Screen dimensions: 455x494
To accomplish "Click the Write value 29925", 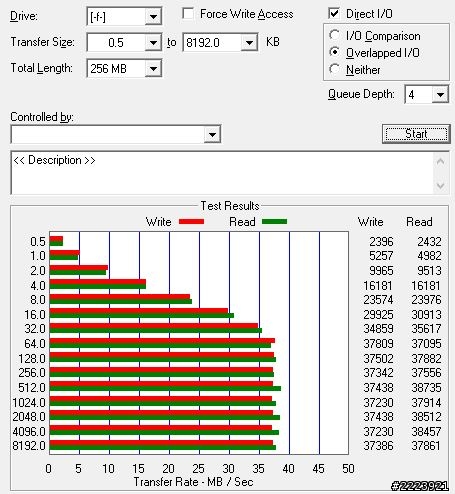I will coord(378,314).
